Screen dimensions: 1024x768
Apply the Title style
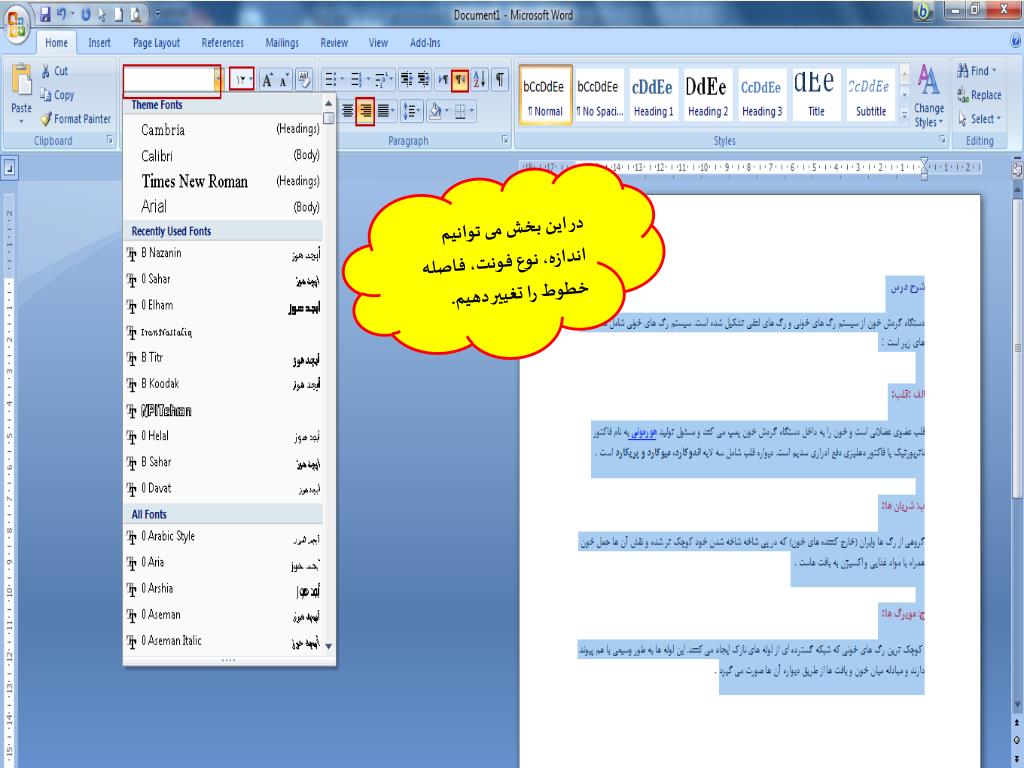tap(816, 95)
